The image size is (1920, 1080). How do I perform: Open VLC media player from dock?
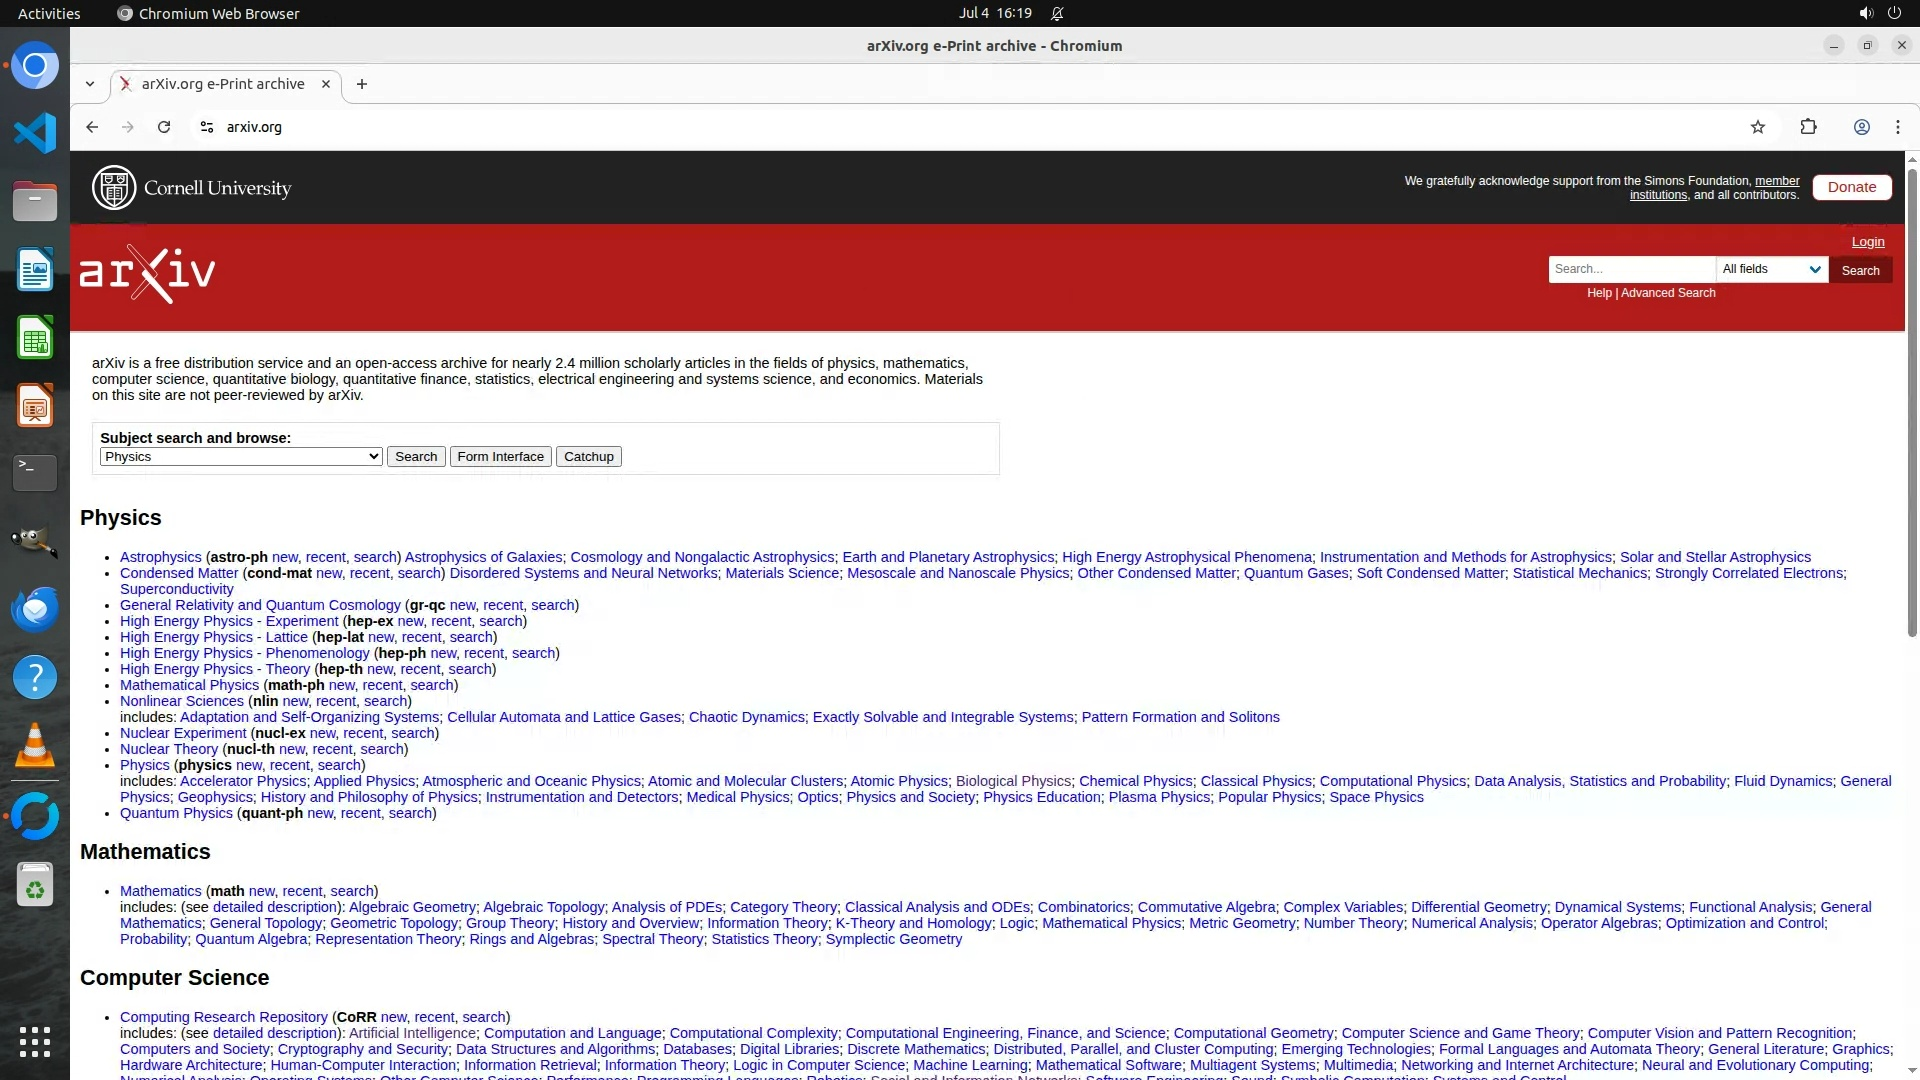coord(35,746)
